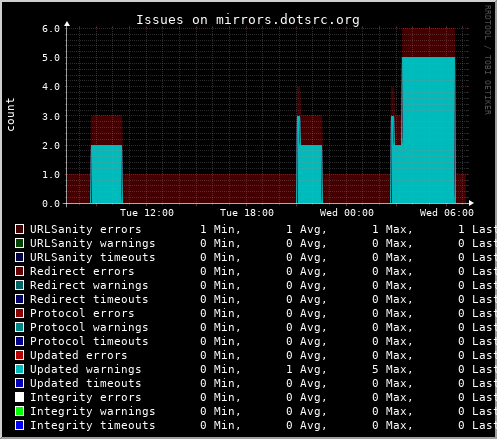Click the Updated errors bright red swatch
497x439 pixels.
click(x=20, y=355)
